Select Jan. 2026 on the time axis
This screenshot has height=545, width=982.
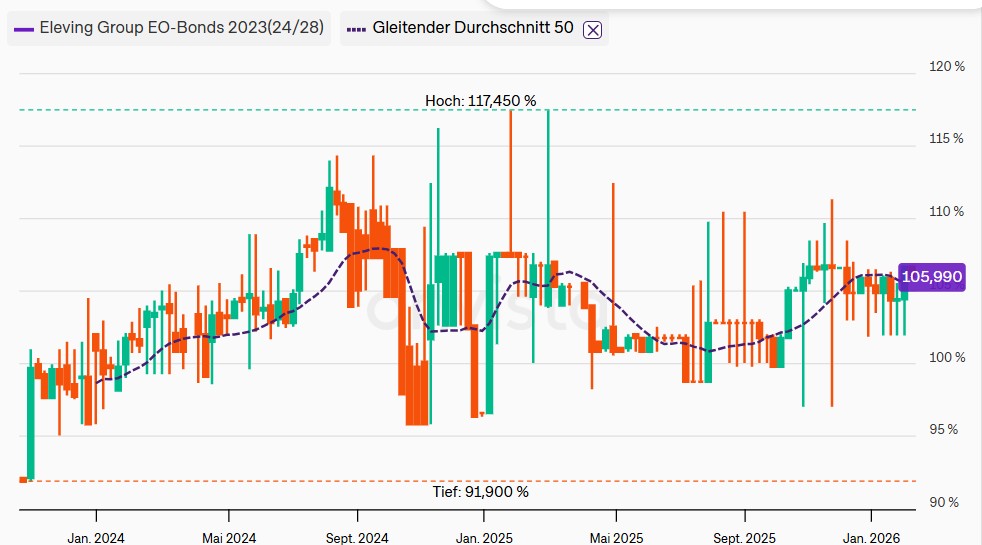(871, 538)
